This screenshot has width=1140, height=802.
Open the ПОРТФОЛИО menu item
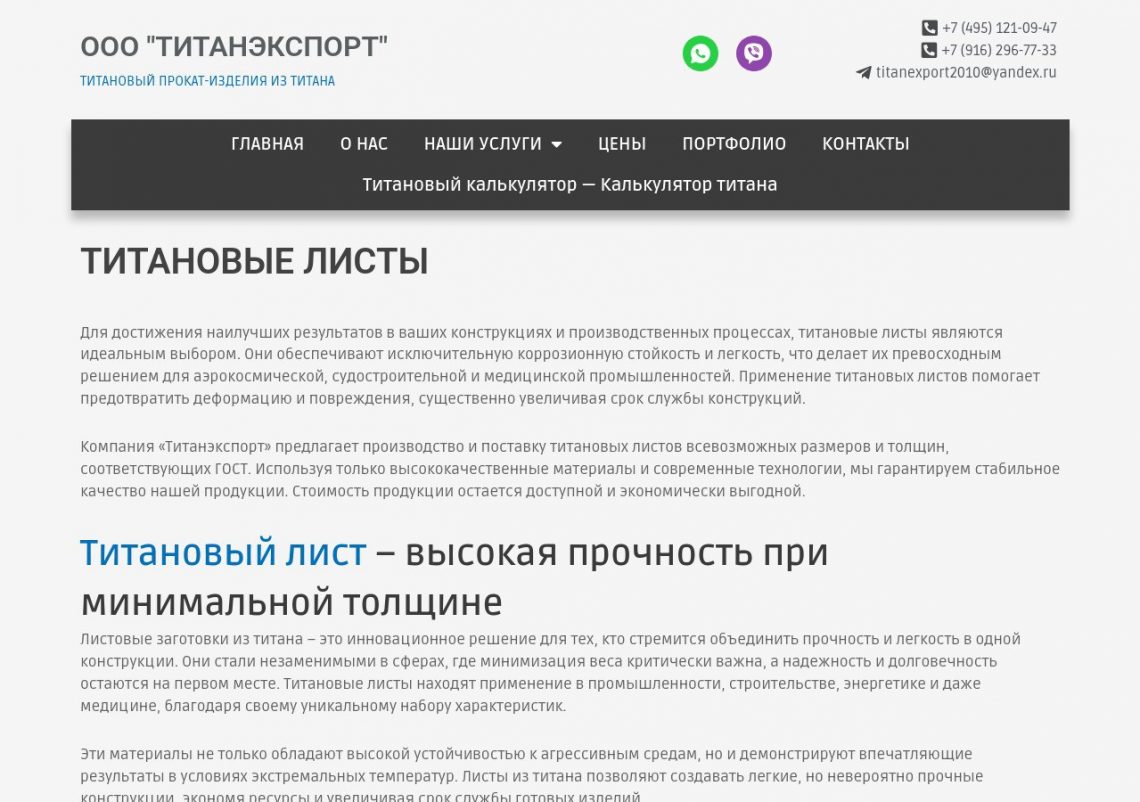734,144
